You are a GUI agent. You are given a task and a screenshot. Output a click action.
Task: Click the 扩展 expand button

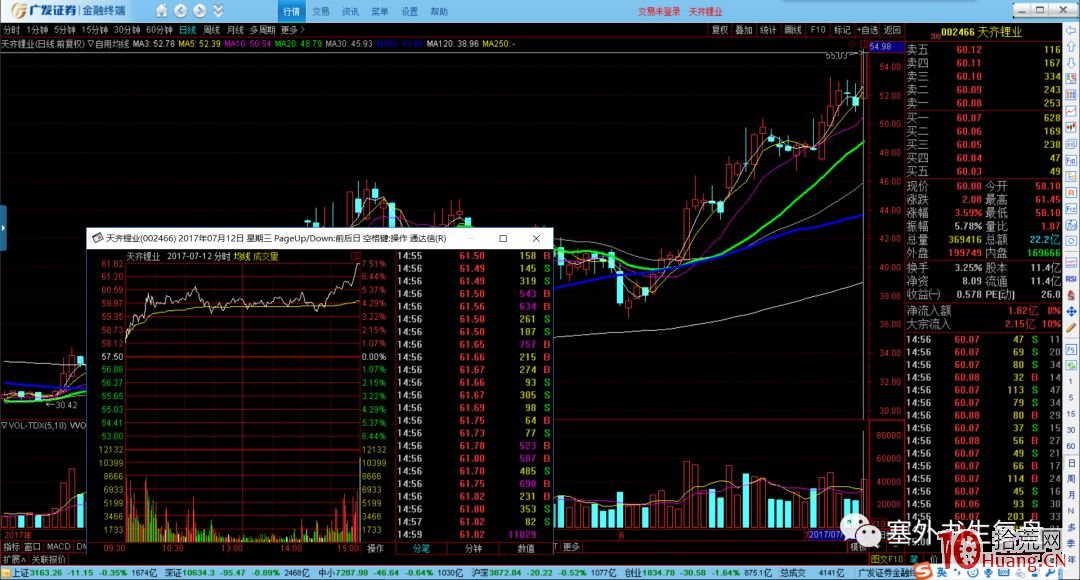click(14, 559)
